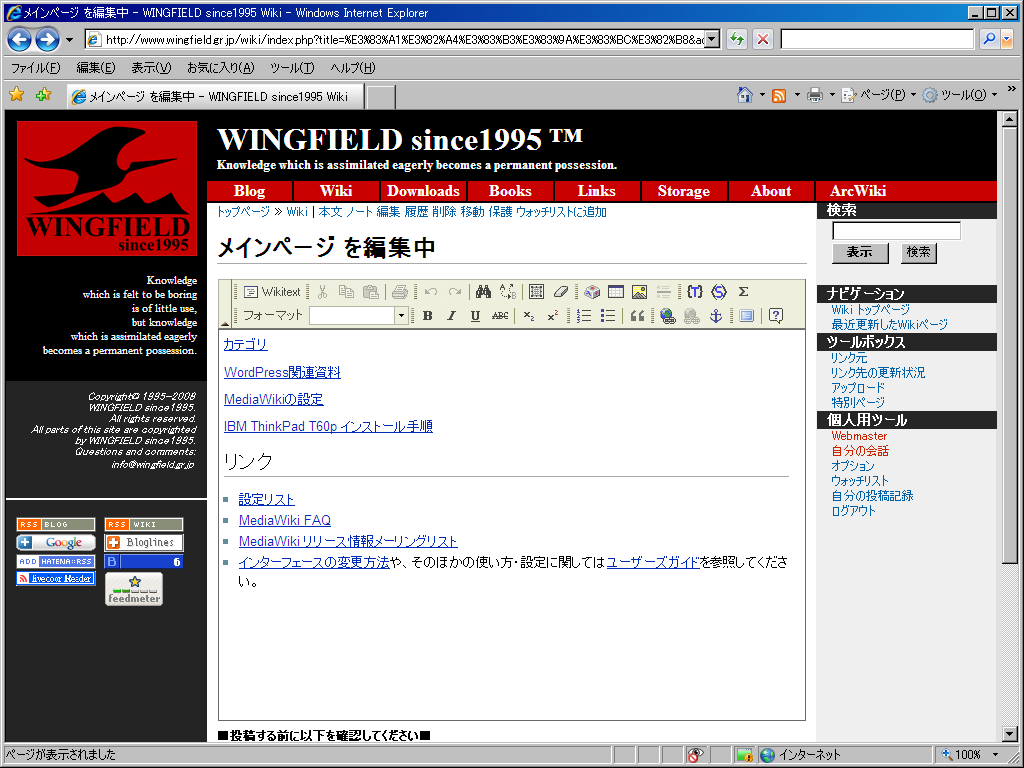Toggle underline formatting in the editor
The height and width of the screenshot is (768, 1024).
click(475, 316)
